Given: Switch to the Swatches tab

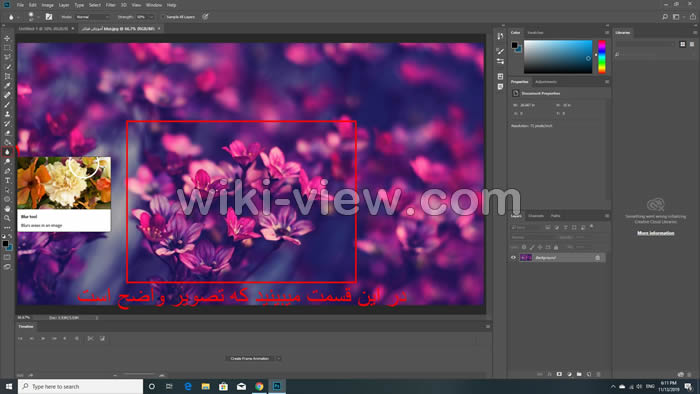Looking at the screenshot, I should pos(535,33).
